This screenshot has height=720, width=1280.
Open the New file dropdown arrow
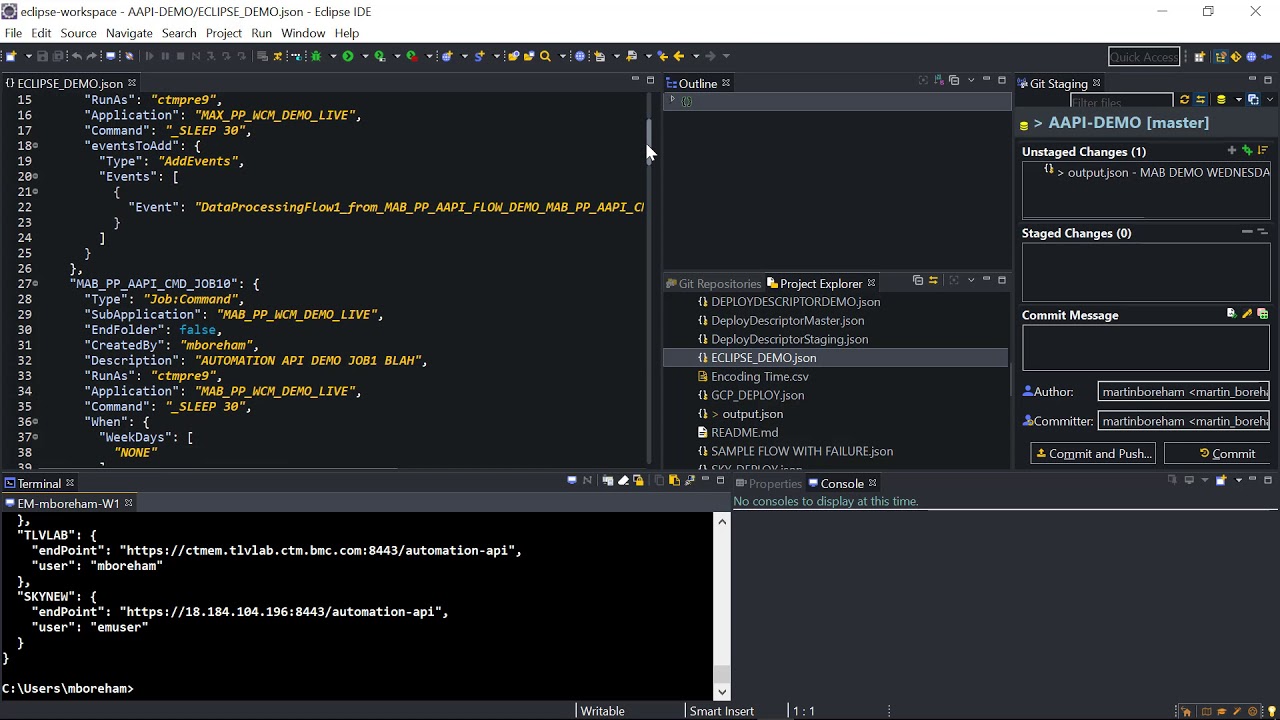point(28,56)
